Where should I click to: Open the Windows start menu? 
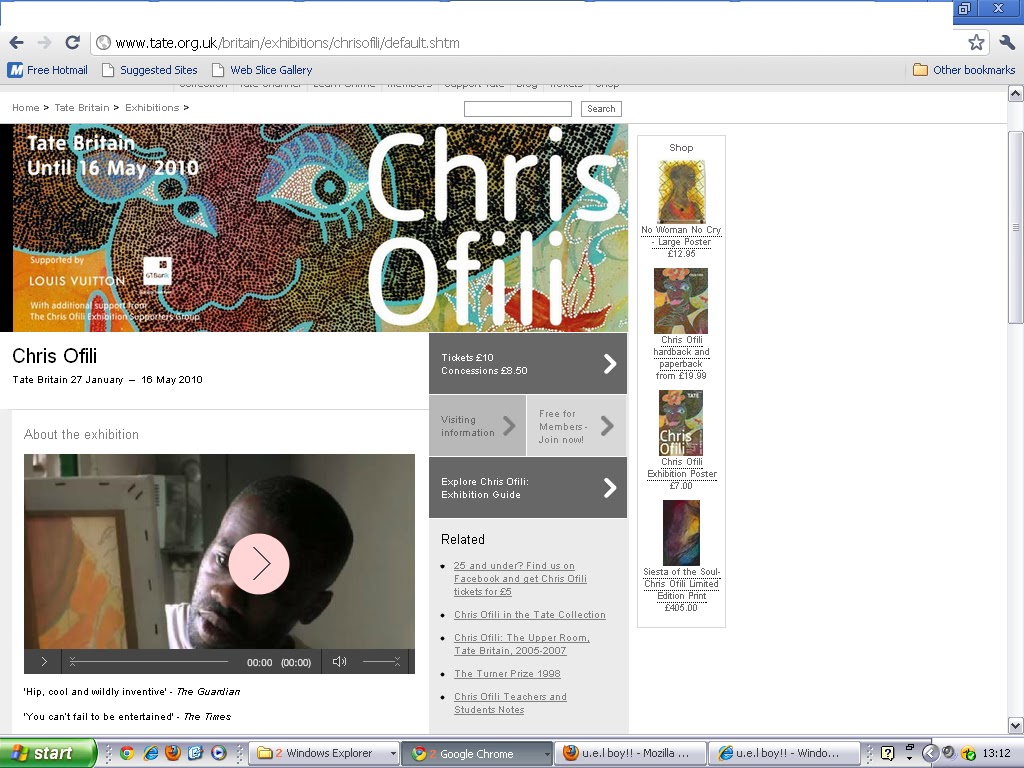(x=47, y=753)
